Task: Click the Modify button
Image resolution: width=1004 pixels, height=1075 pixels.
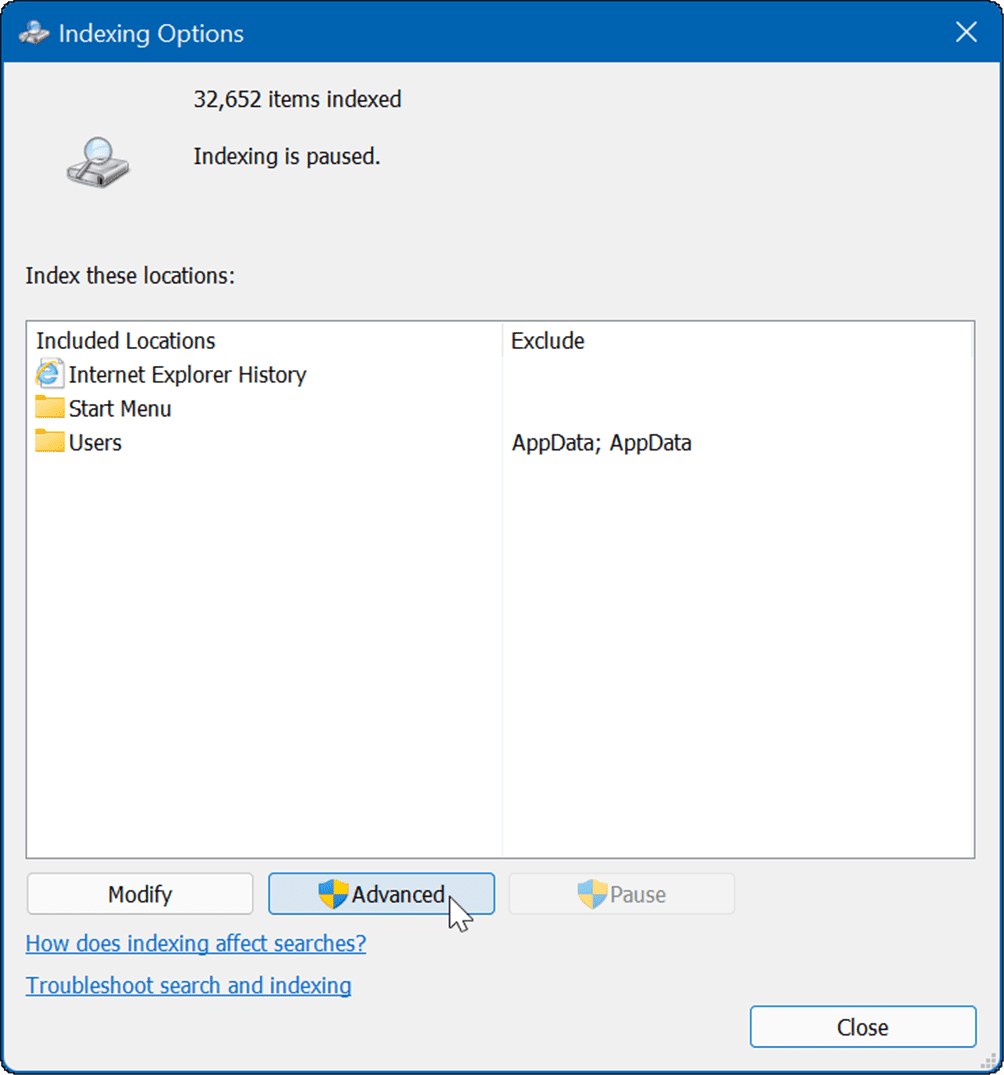Action: tap(139, 893)
